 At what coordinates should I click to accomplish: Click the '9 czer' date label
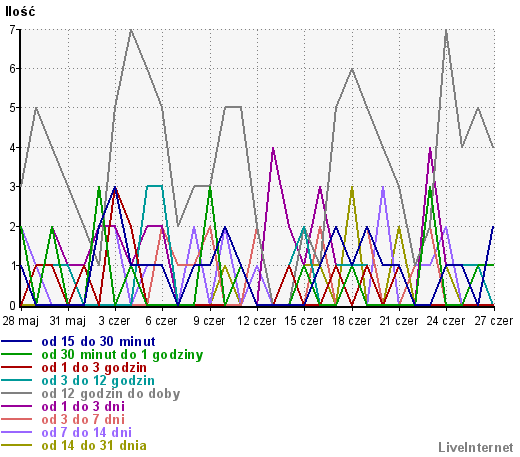coord(209,321)
